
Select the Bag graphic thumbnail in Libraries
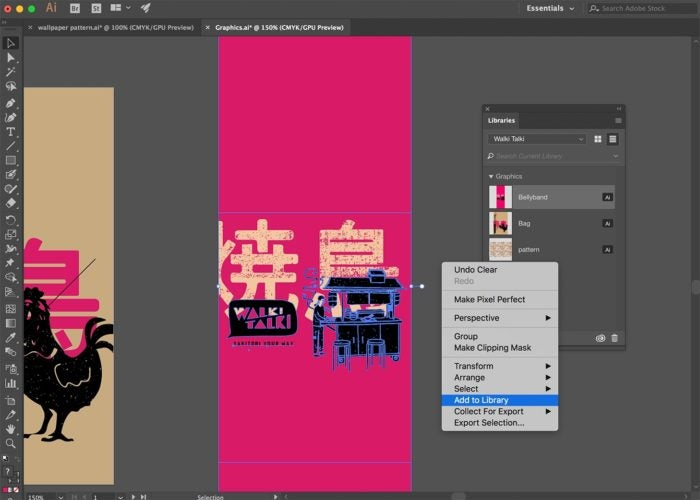click(500, 223)
